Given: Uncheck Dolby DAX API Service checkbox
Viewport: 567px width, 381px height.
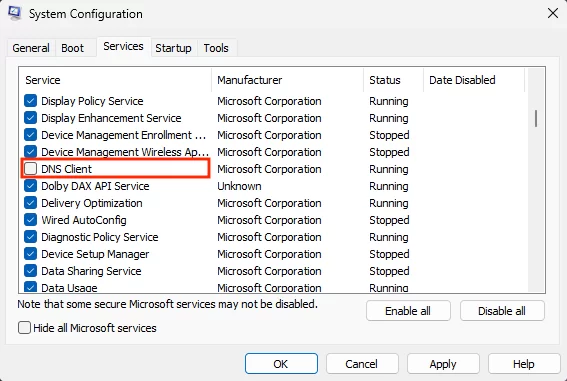Looking at the screenshot, I should coord(30,186).
